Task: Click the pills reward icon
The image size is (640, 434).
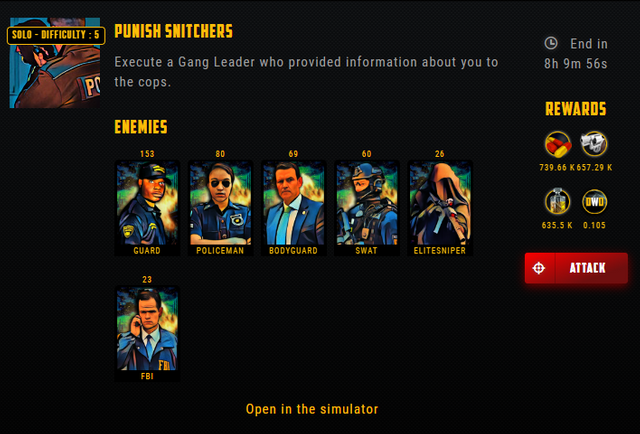Action: coord(558,144)
